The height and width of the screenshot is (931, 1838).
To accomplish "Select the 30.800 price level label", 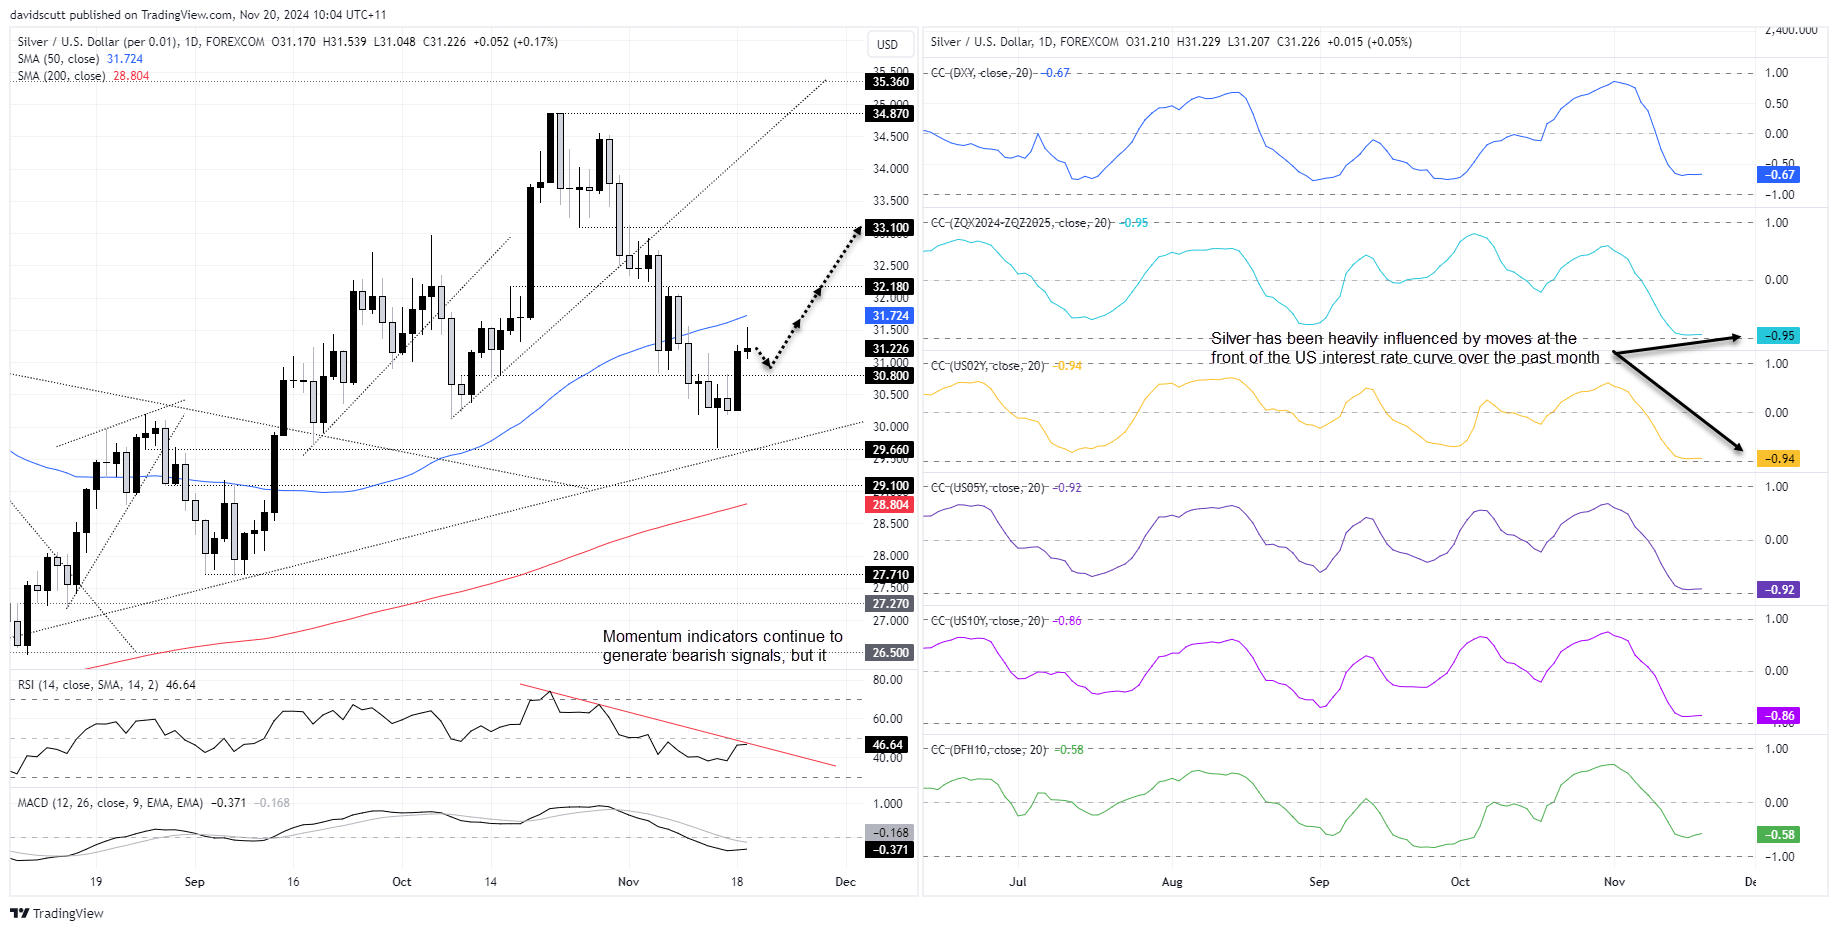I will [890, 376].
